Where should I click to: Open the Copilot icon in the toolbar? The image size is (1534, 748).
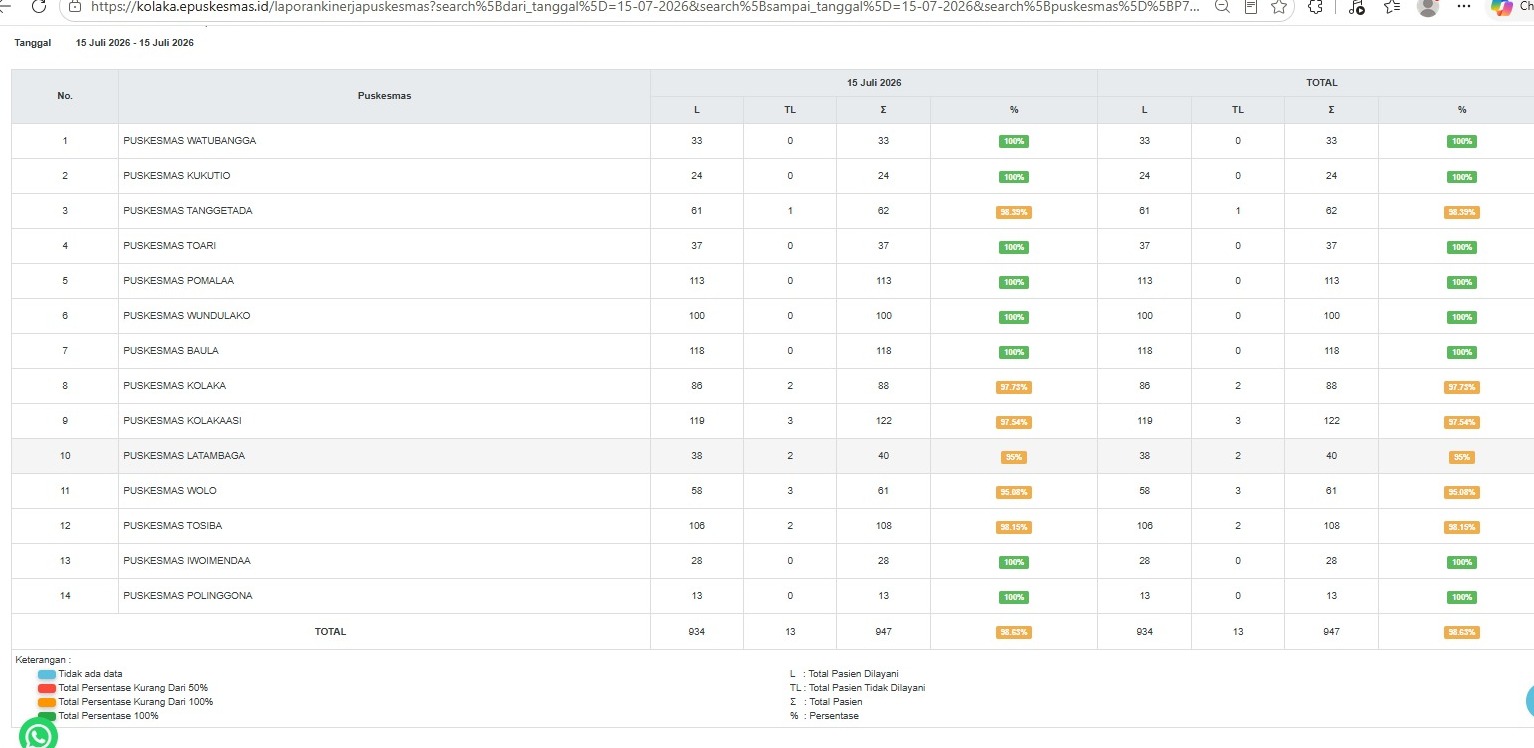pyautogui.click(x=1503, y=6)
